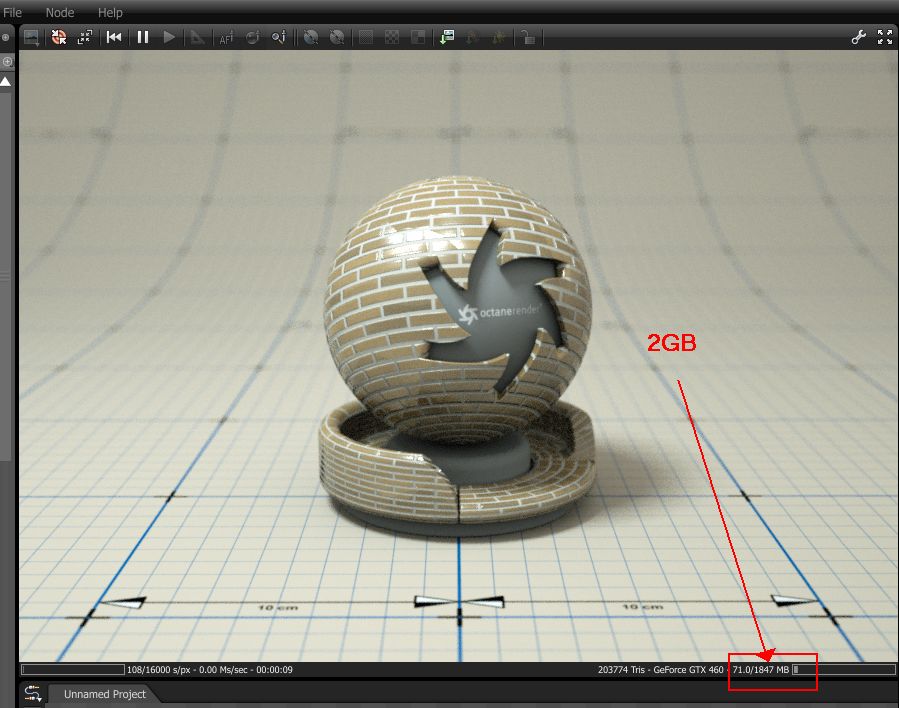This screenshot has height=708, width=899.
Task: Open the Help menu
Action: (110, 12)
